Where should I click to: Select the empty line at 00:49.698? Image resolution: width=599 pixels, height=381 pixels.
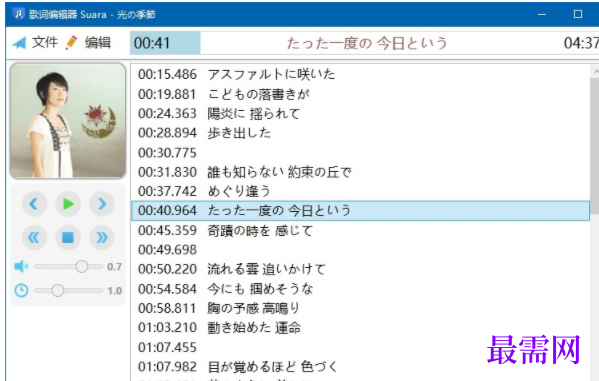tap(360, 250)
